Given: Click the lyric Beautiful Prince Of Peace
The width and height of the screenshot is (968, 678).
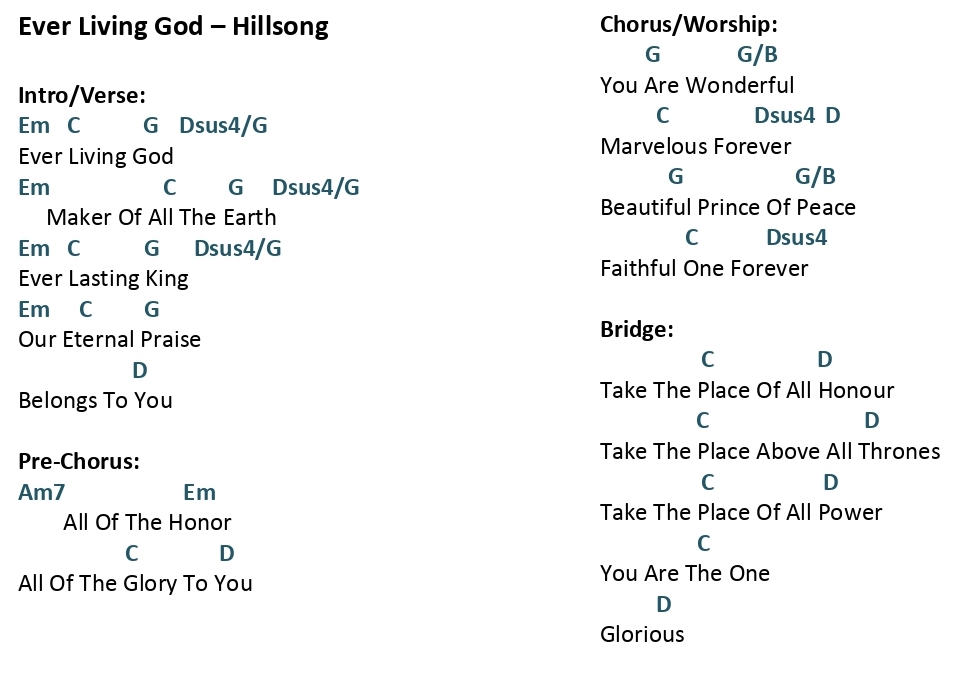Looking at the screenshot, I should (728, 207).
